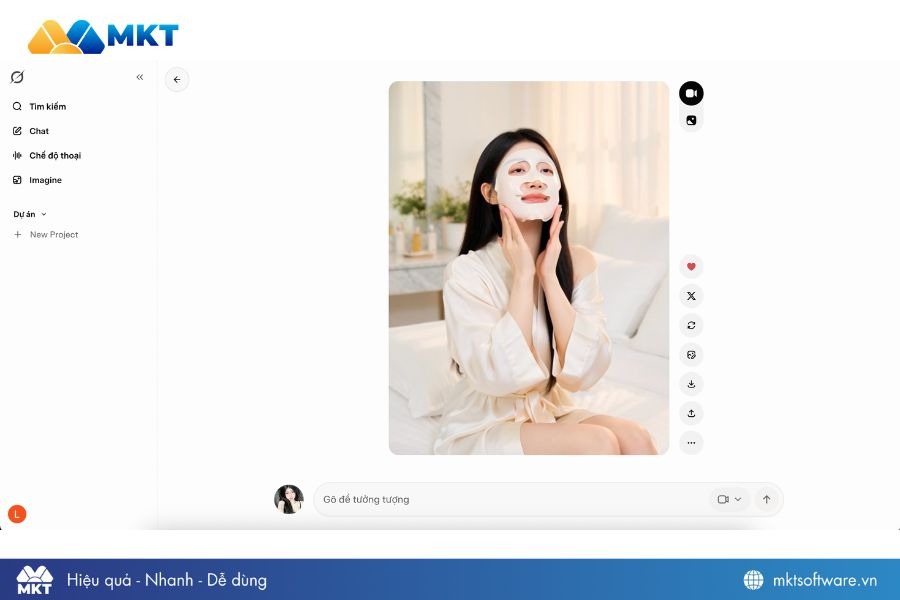Click the upload/share arrow icon

click(691, 413)
